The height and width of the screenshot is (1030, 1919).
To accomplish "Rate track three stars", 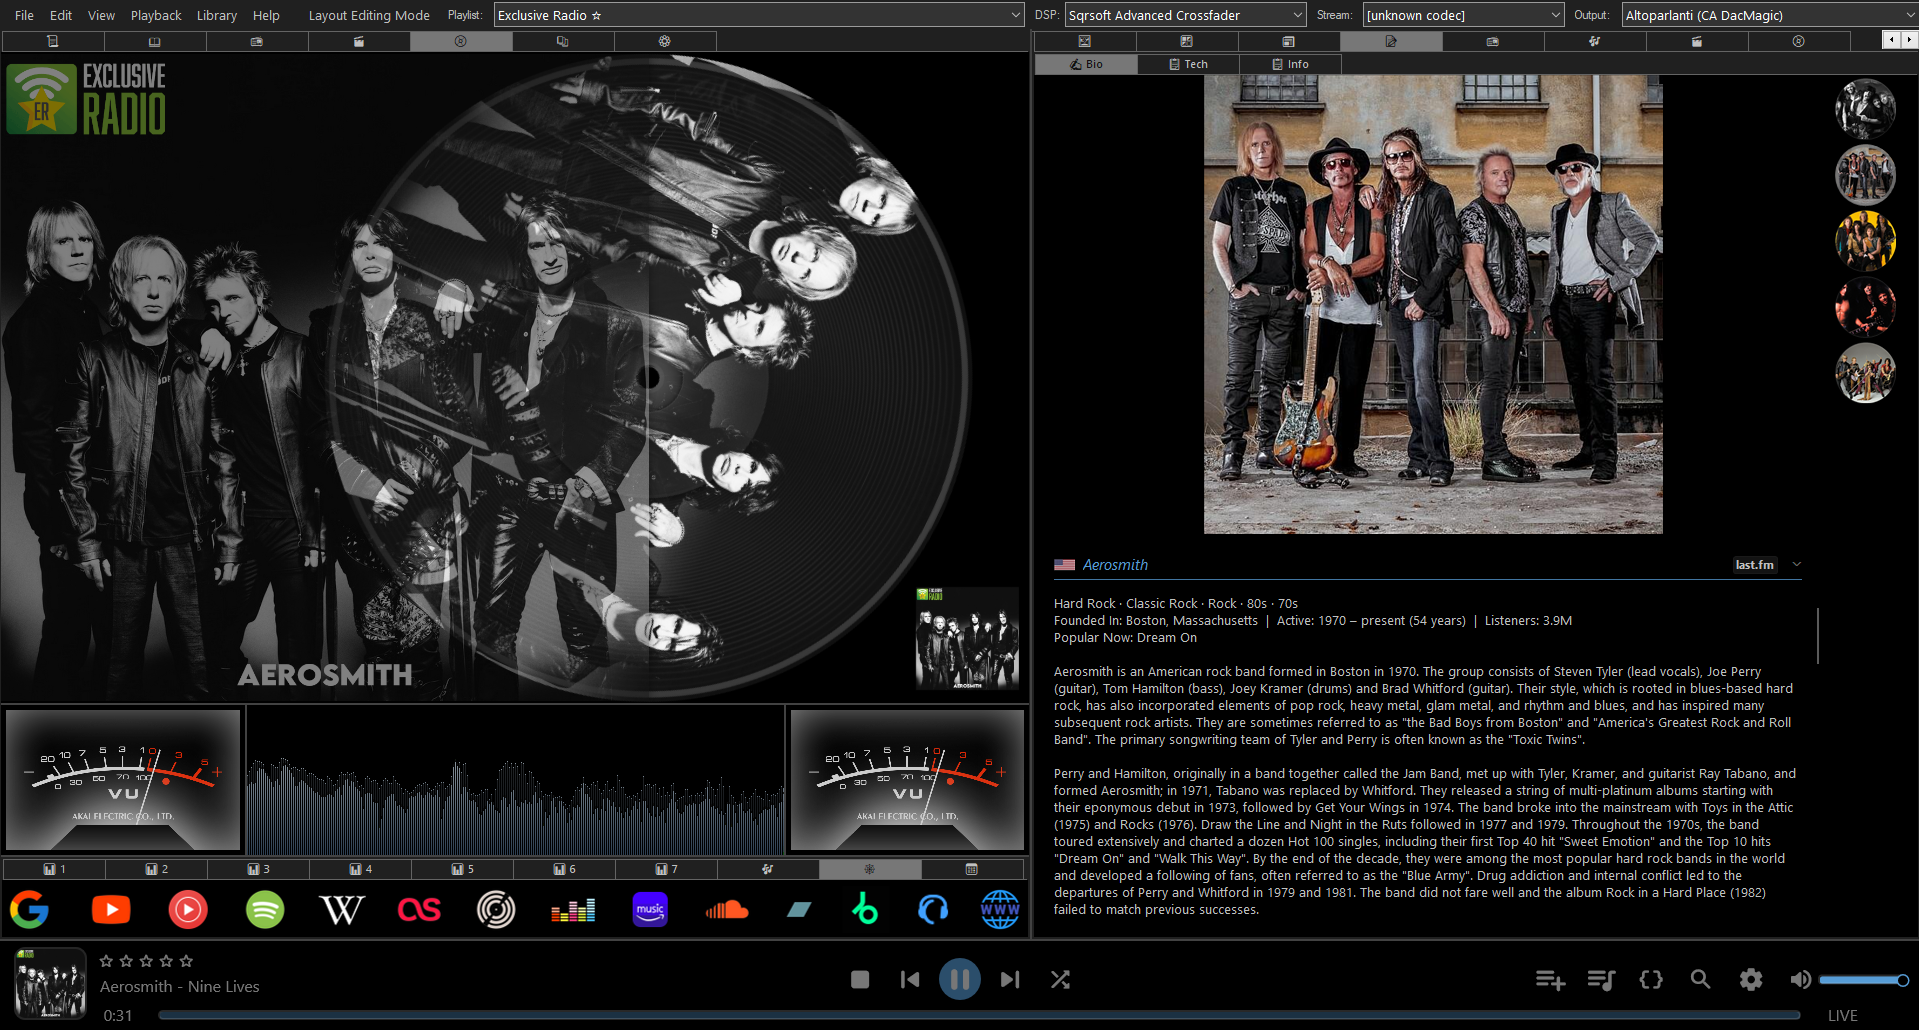I will [x=146, y=961].
